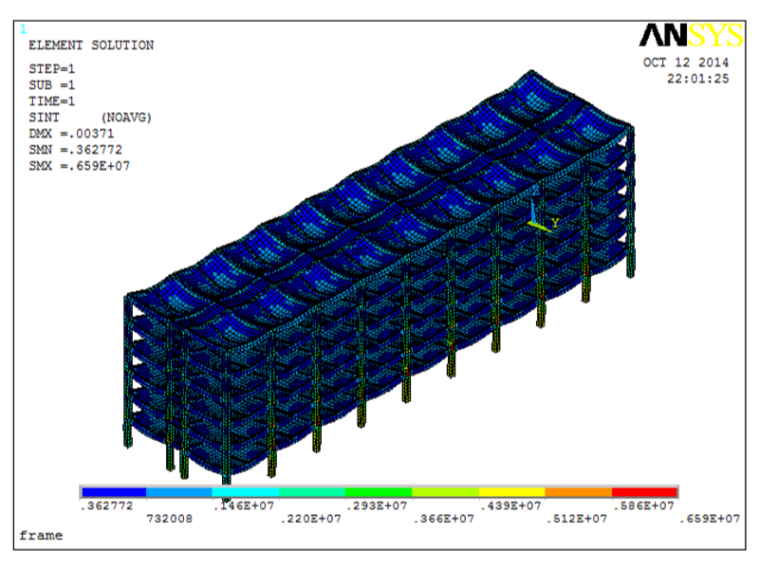Screen dimensions: 760x570
Task: Click the SINT (NOAVG) label
Action: (x=91, y=117)
